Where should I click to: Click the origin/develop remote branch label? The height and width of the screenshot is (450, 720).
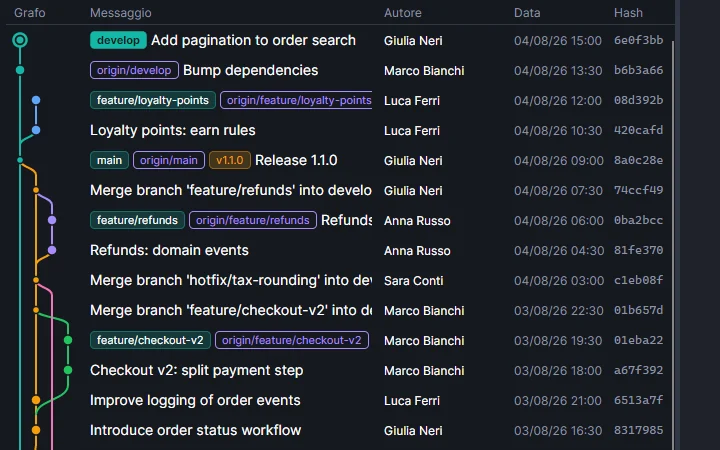(134, 70)
